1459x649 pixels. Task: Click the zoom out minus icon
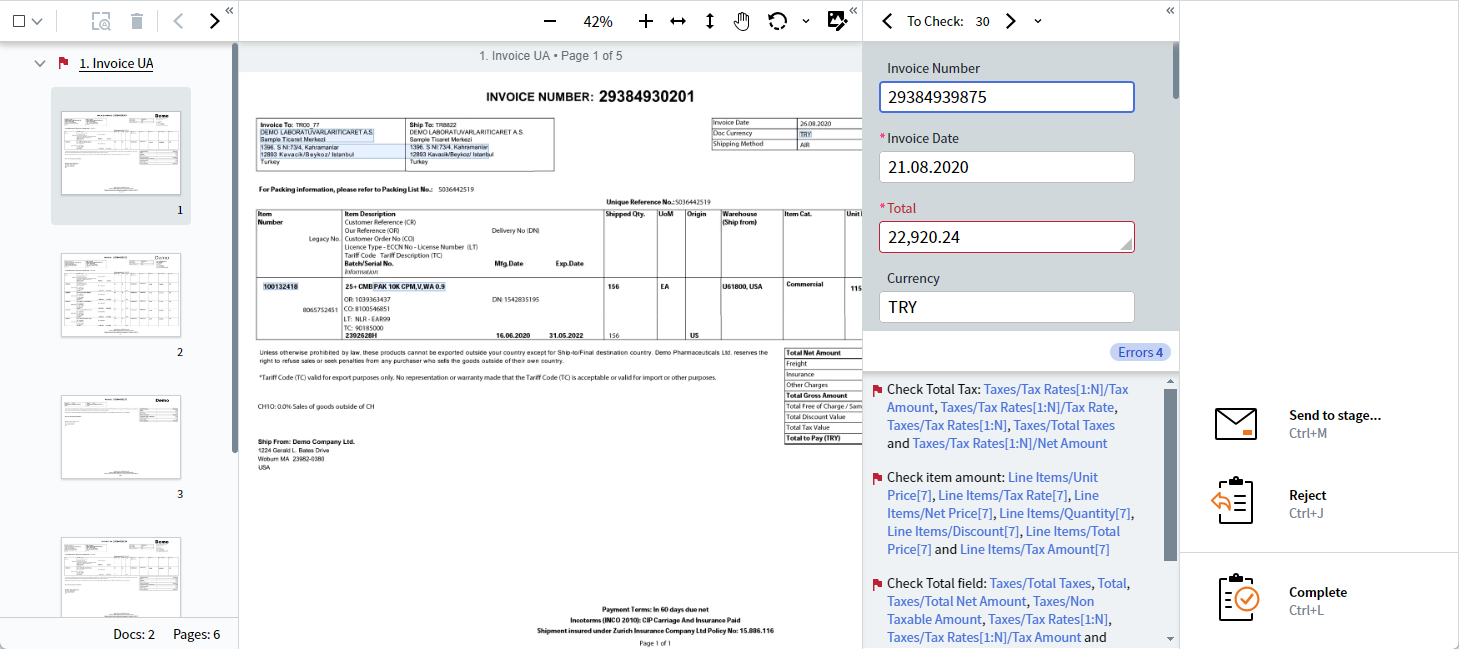coord(550,21)
